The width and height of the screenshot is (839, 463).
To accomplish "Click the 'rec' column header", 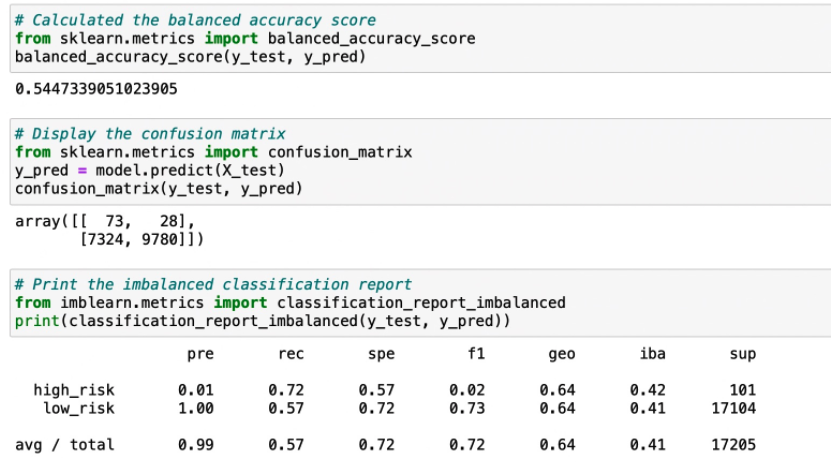I will tap(291, 354).
